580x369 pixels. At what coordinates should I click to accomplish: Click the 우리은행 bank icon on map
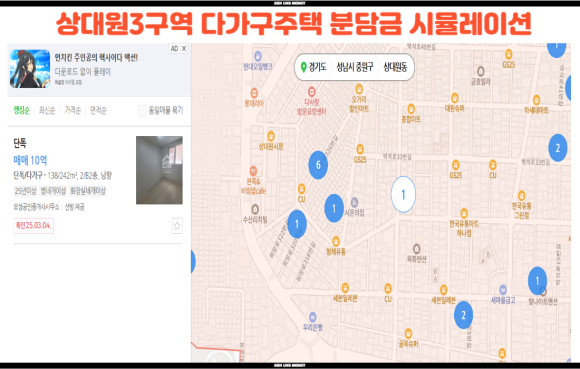pos(313,317)
